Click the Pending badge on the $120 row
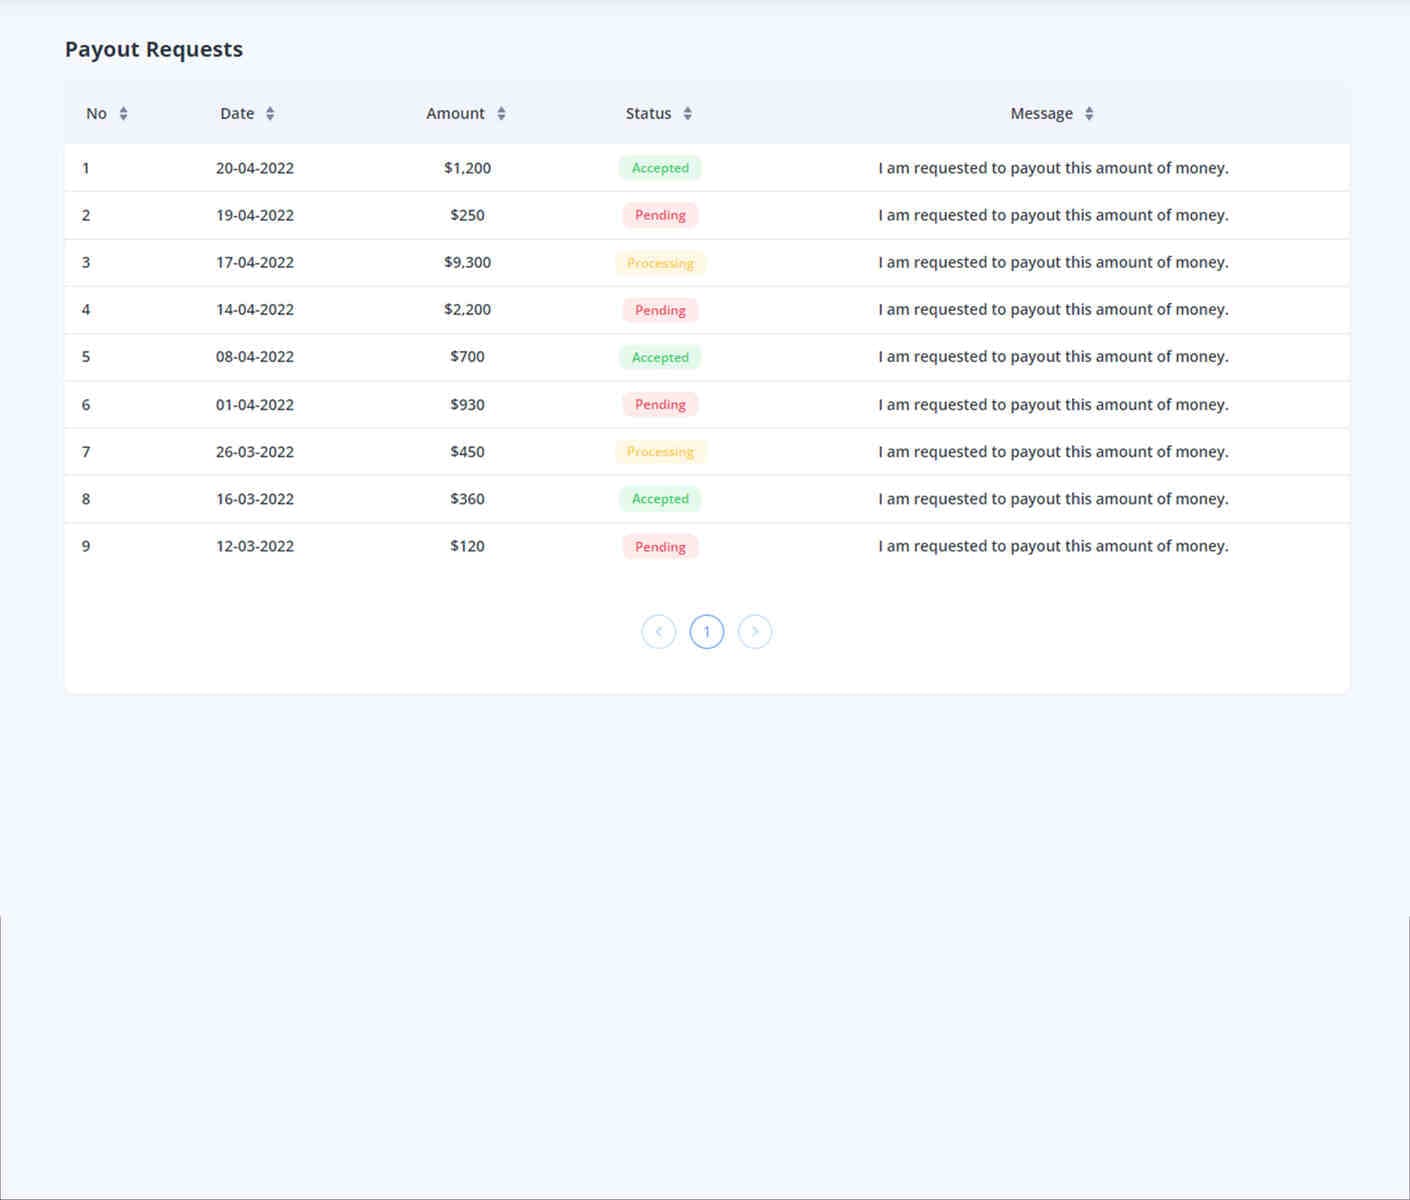 (660, 546)
